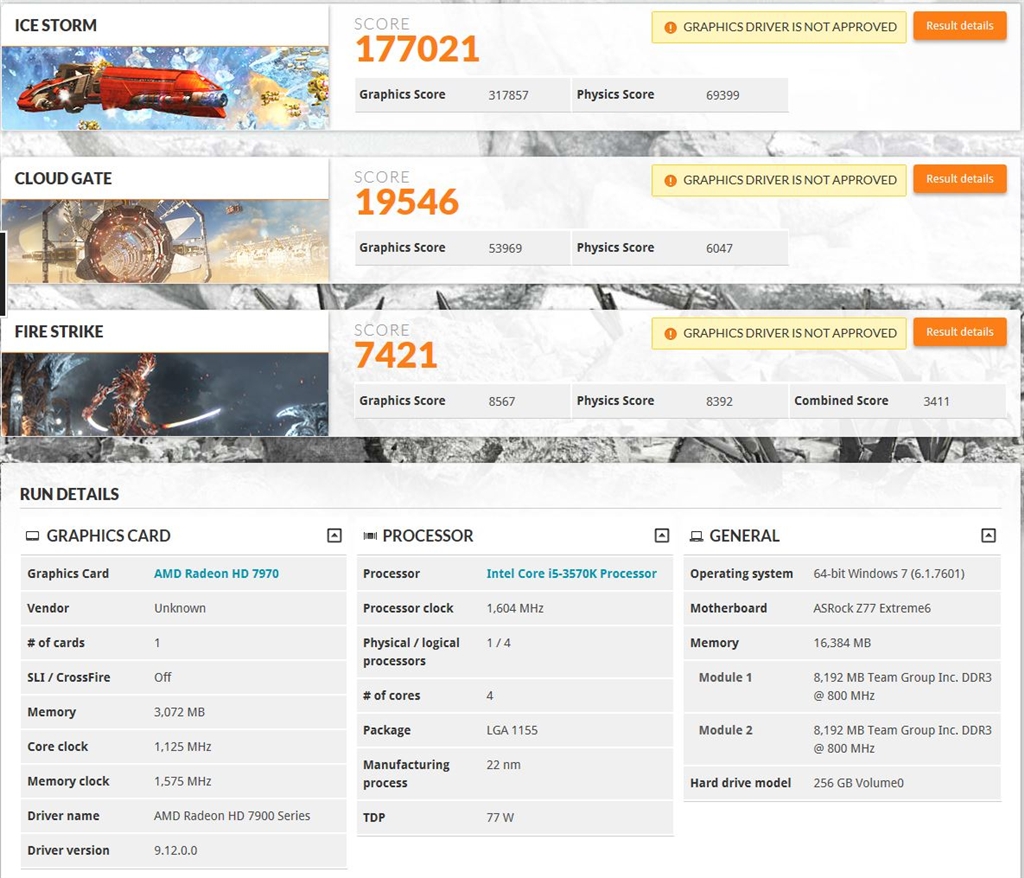The height and width of the screenshot is (878, 1024).
Task: Click the Fire Strike driver warning icon
Action: point(670,333)
